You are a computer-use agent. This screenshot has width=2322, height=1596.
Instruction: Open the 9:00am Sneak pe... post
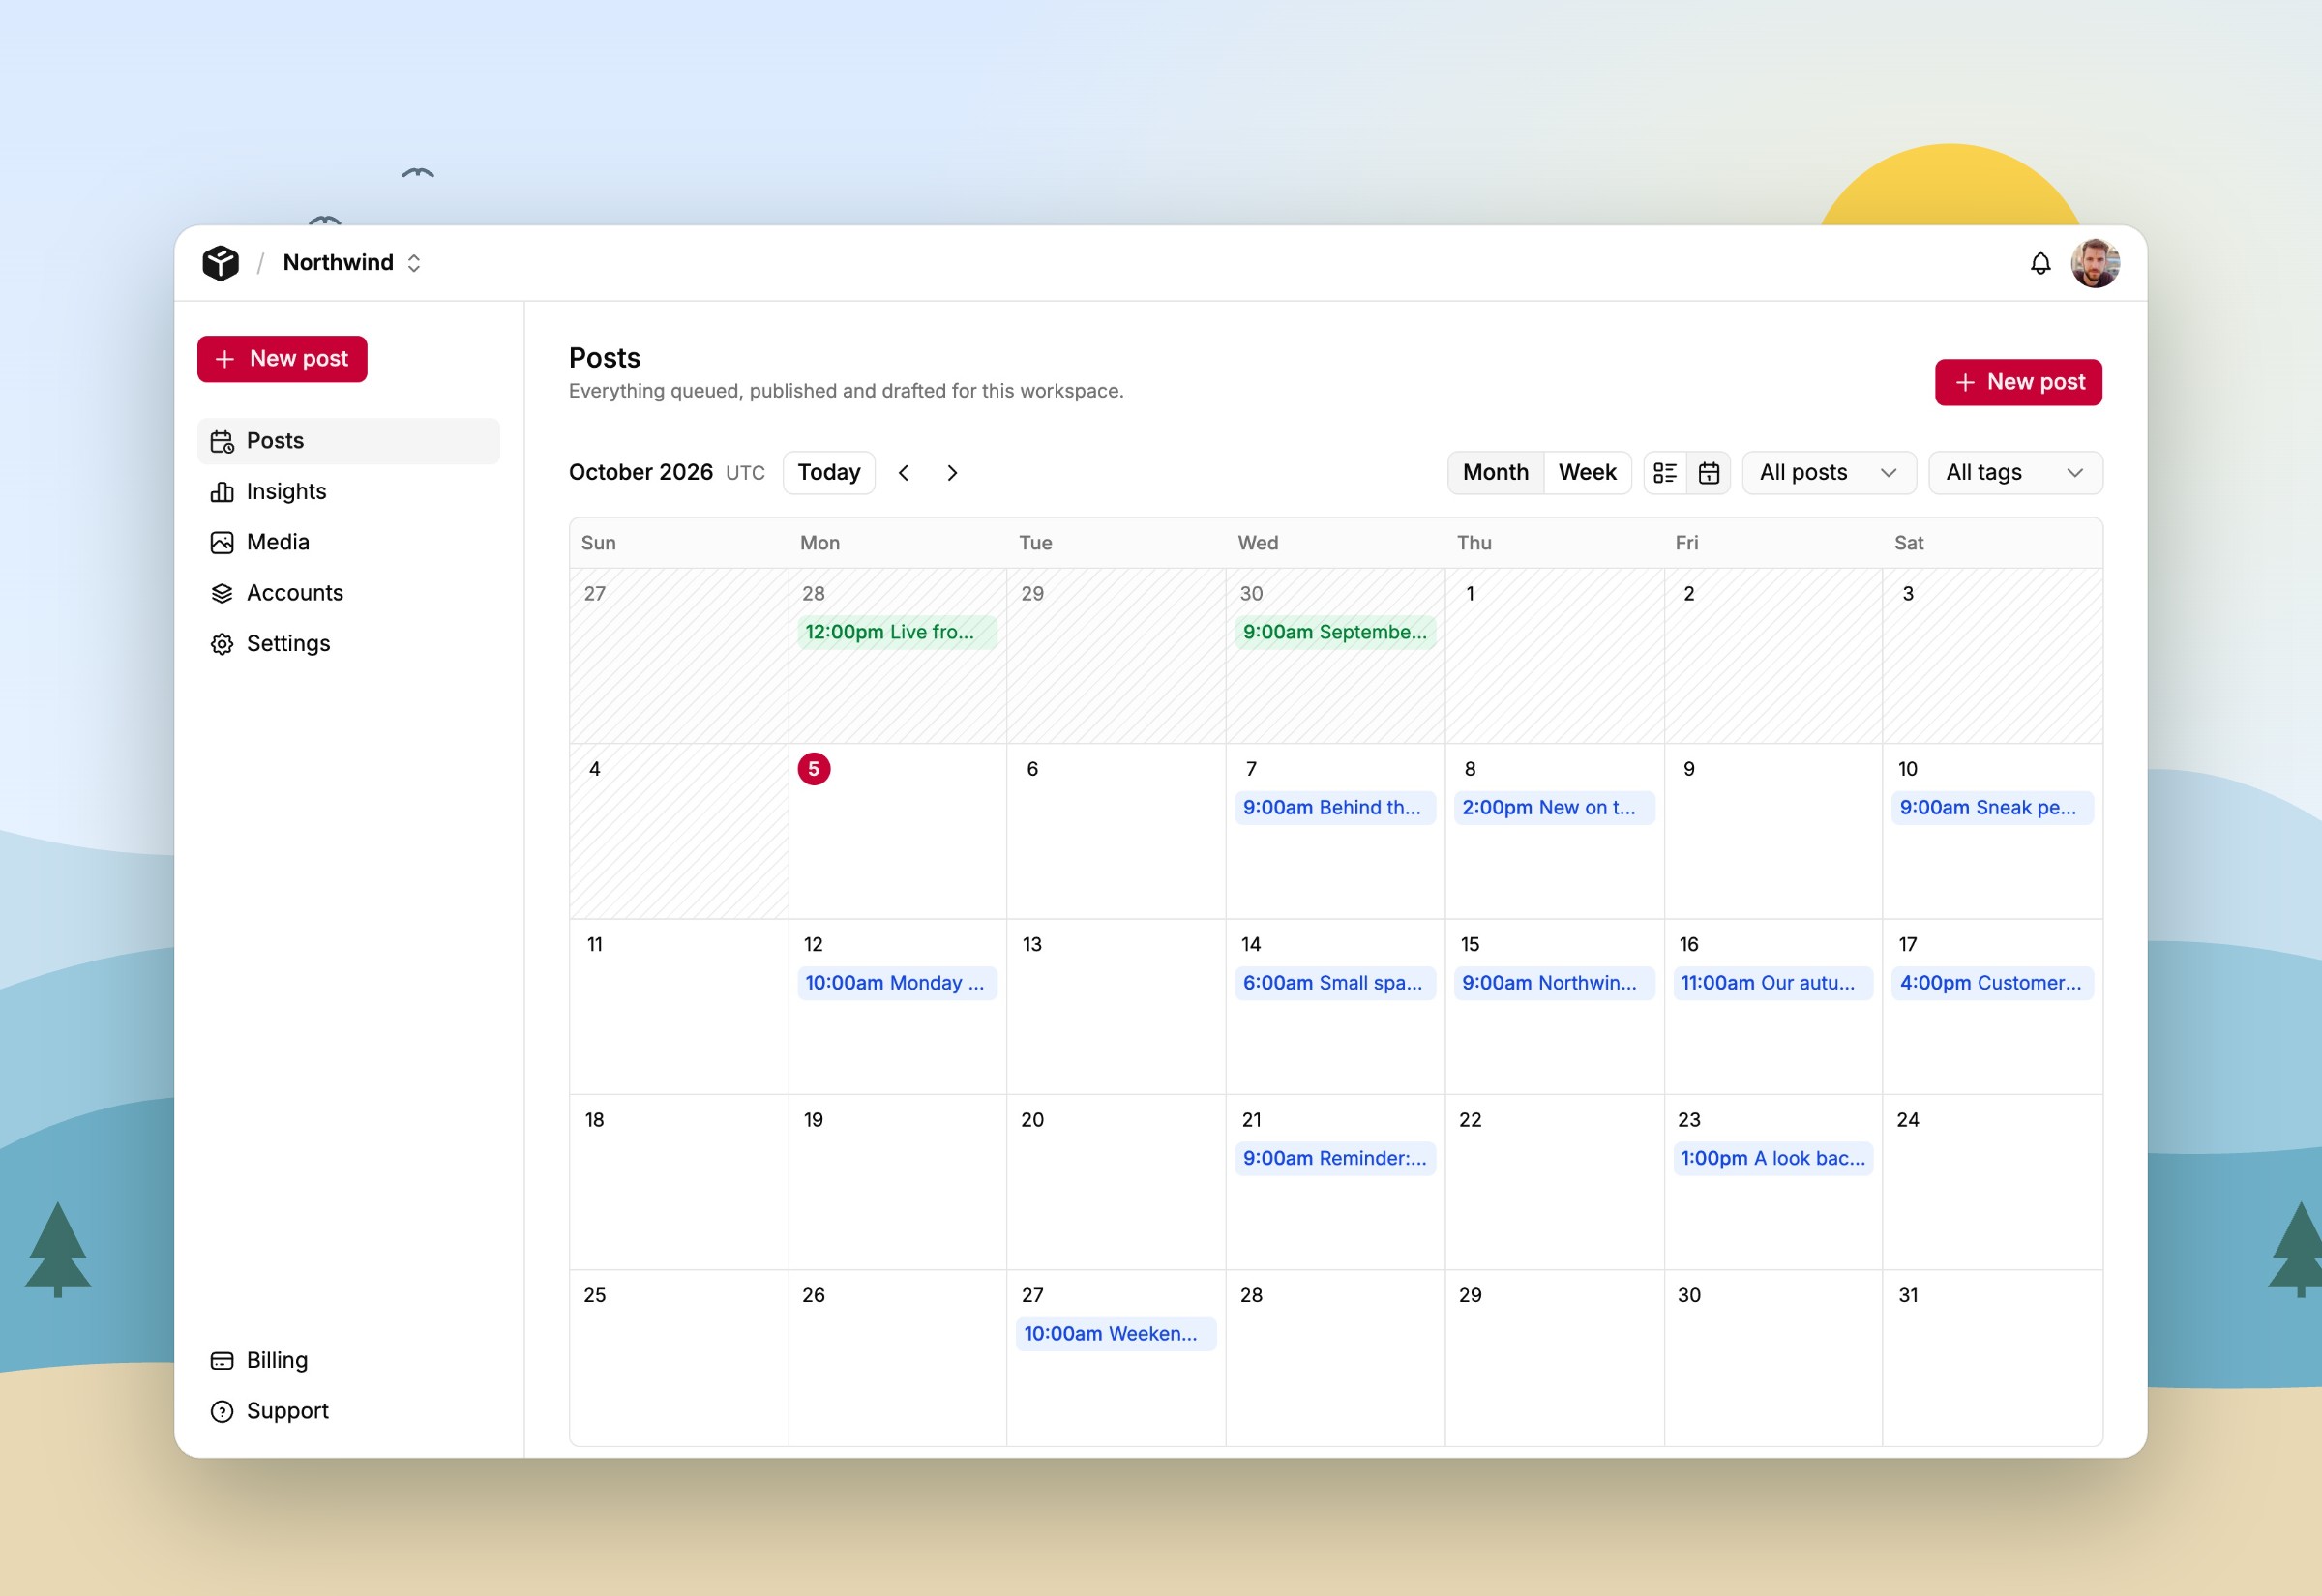click(x=1992, y=808)
